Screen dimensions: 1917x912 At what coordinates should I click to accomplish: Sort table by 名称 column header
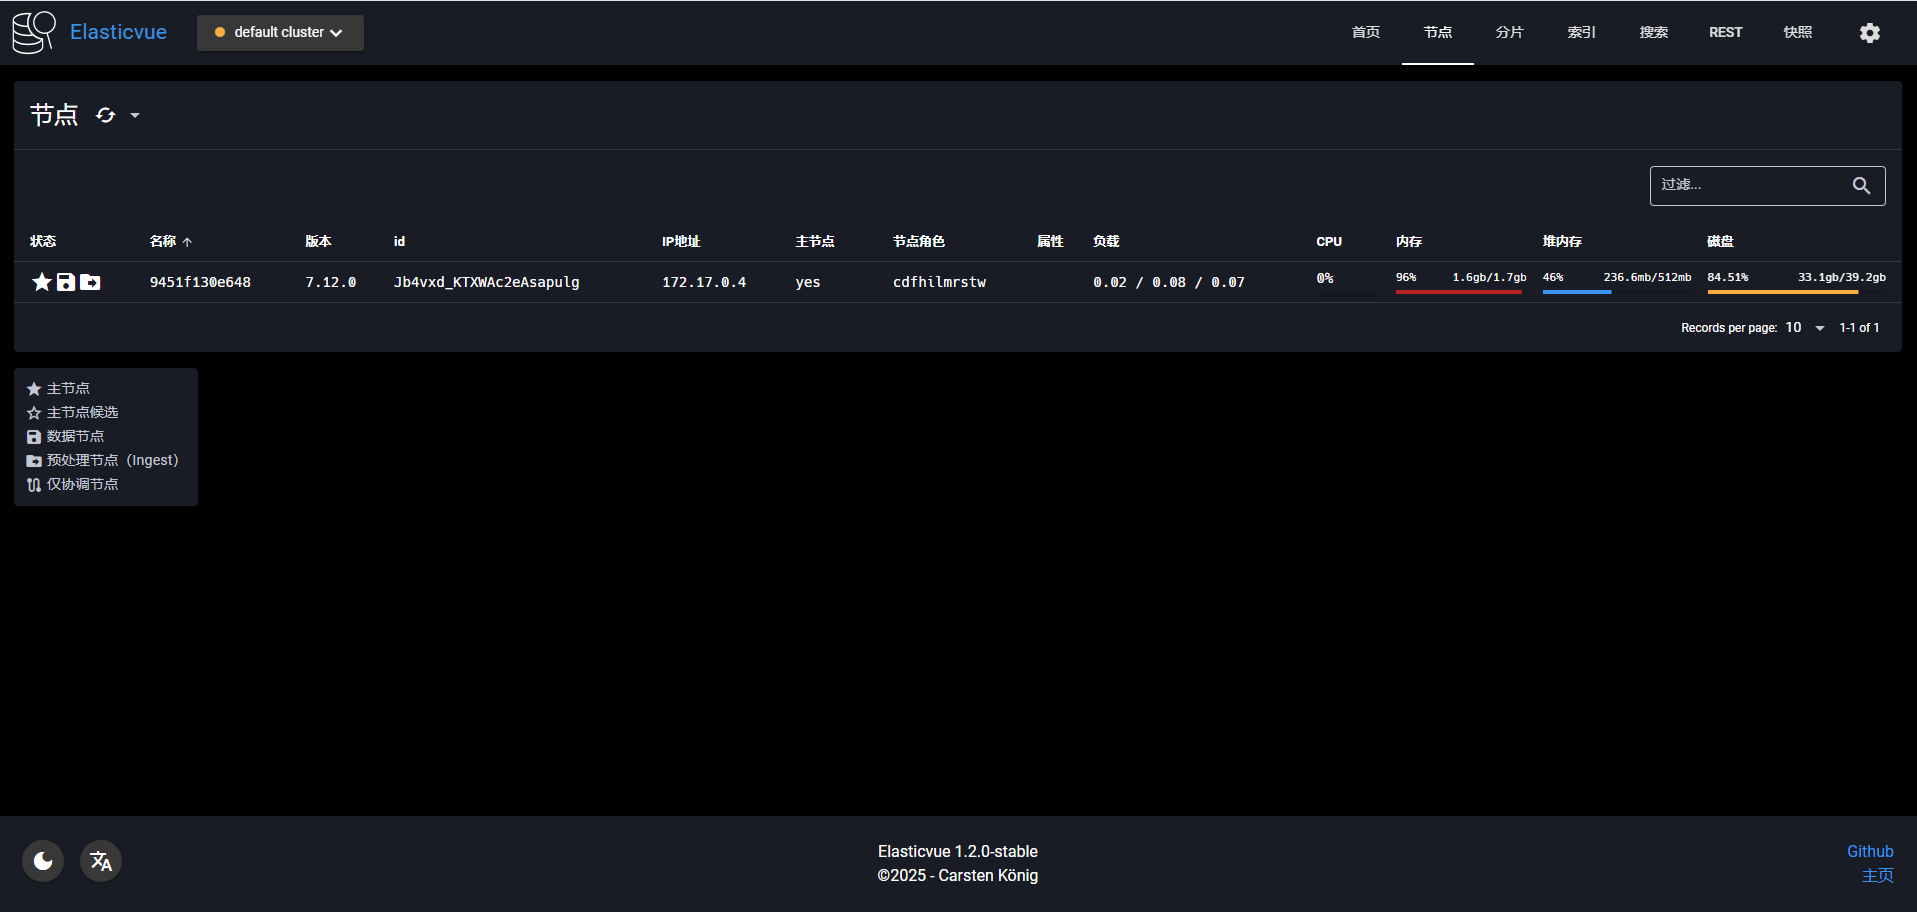coord(163,241)
